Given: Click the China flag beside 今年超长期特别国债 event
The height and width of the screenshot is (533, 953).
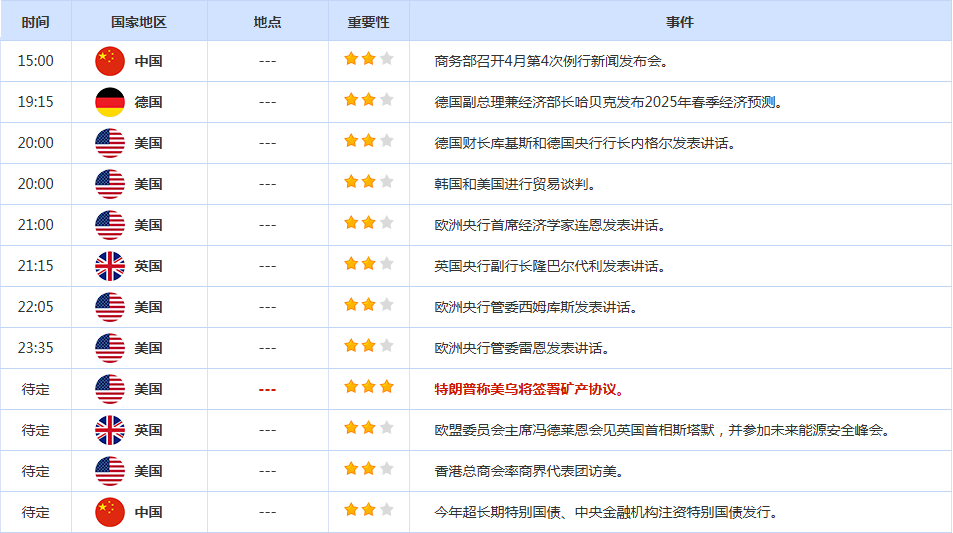Looking at the screenshot, I should coord(110,512).
